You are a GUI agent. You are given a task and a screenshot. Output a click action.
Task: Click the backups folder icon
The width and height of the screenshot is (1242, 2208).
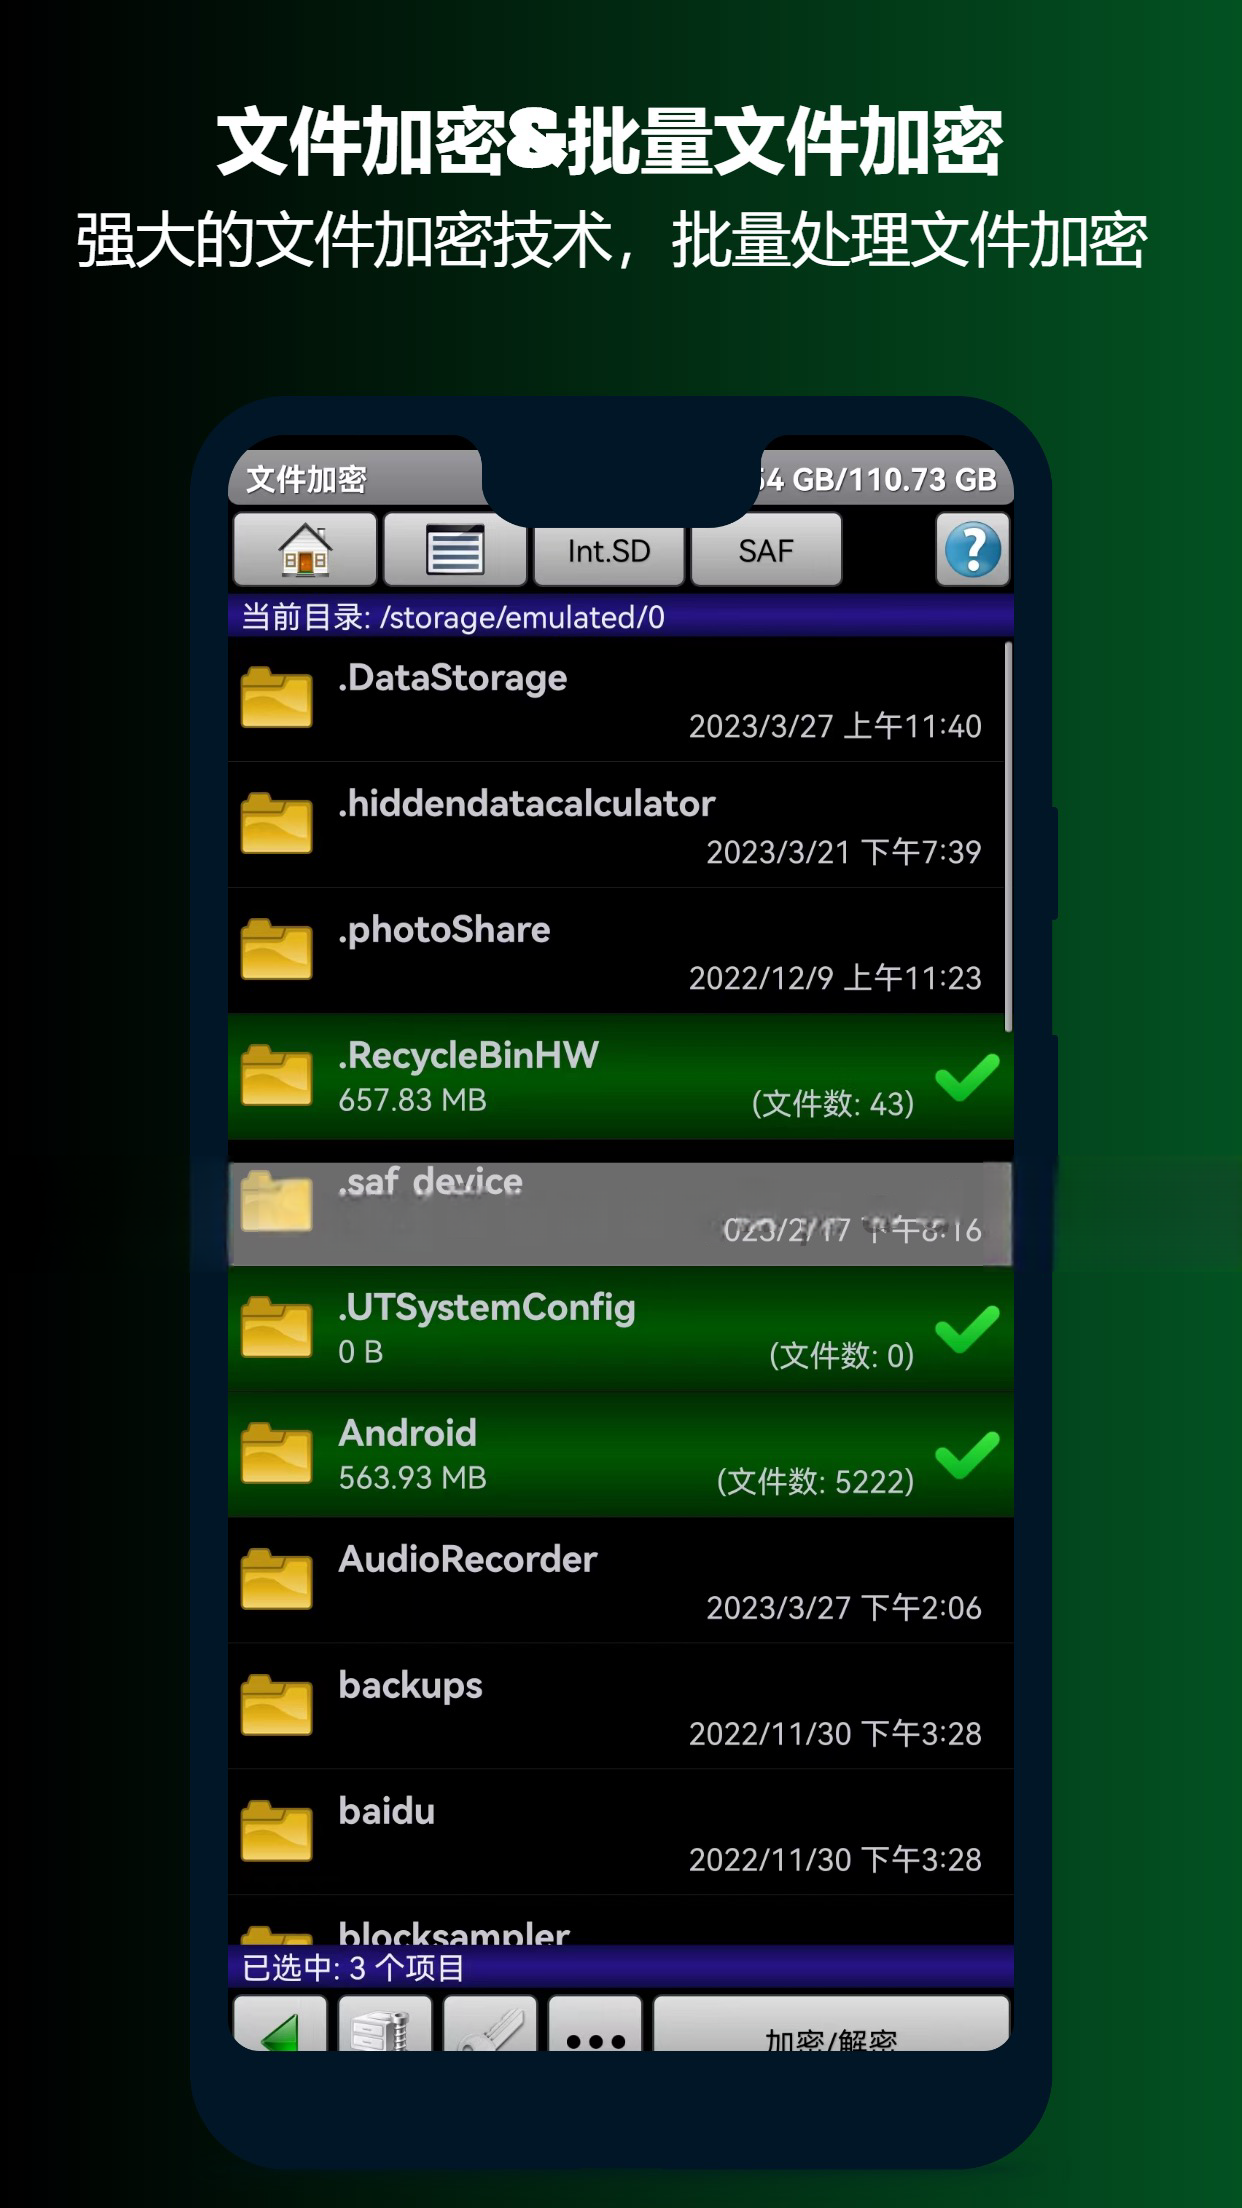coord(276,1706)
